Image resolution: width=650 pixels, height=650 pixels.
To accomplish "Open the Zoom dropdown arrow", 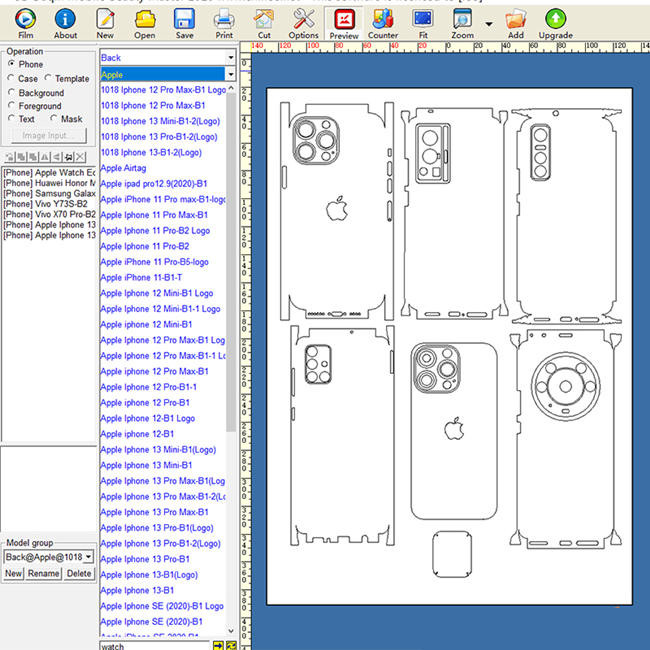I will tap(489, 24).
